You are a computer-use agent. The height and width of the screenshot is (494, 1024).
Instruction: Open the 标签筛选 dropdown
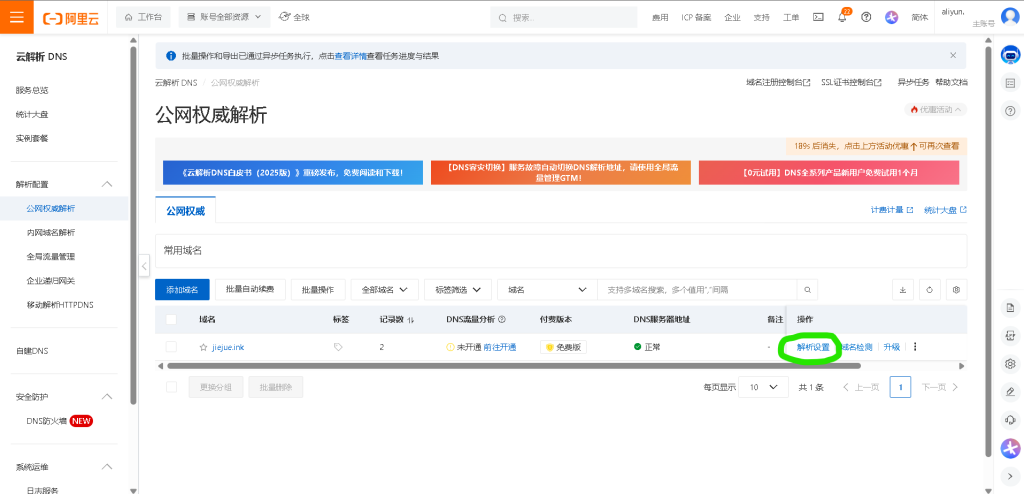(x=457, y=289)
